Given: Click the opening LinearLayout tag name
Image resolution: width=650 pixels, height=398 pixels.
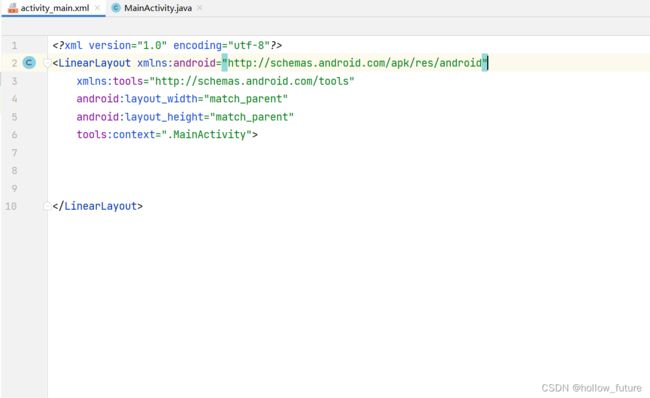Looking at the screenshot, I should point(95,63).
